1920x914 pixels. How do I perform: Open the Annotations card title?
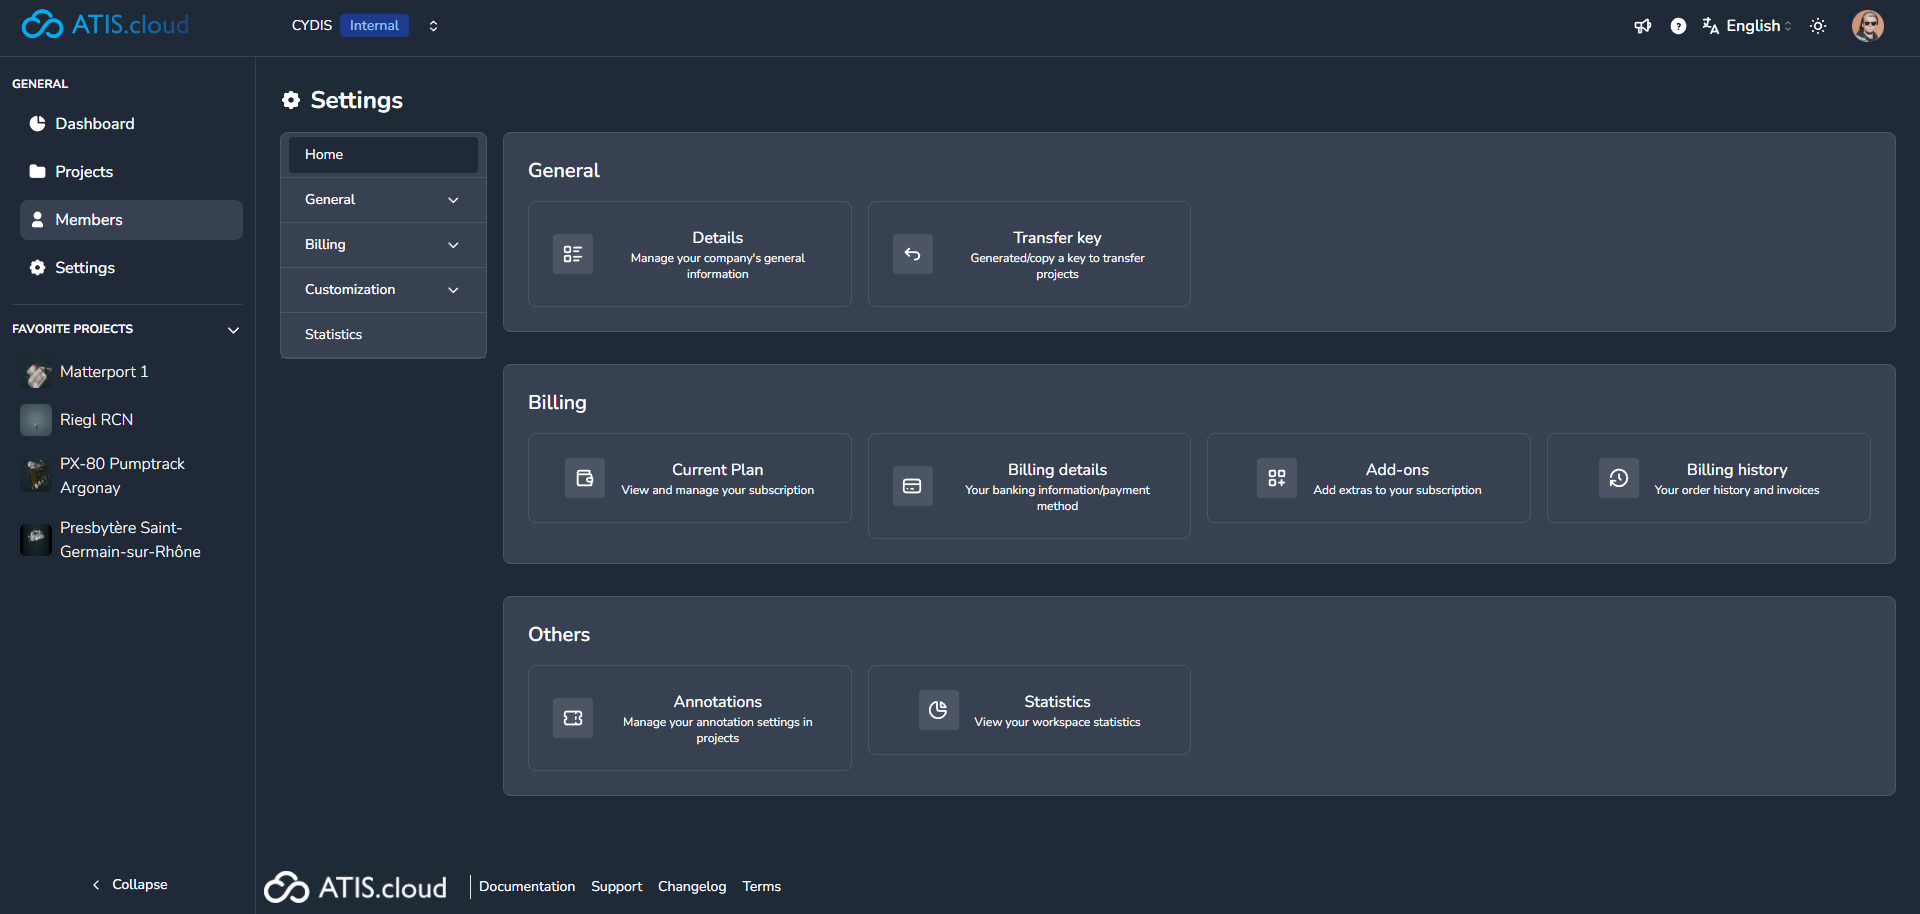pyautogui.click(x=717, y=702)
